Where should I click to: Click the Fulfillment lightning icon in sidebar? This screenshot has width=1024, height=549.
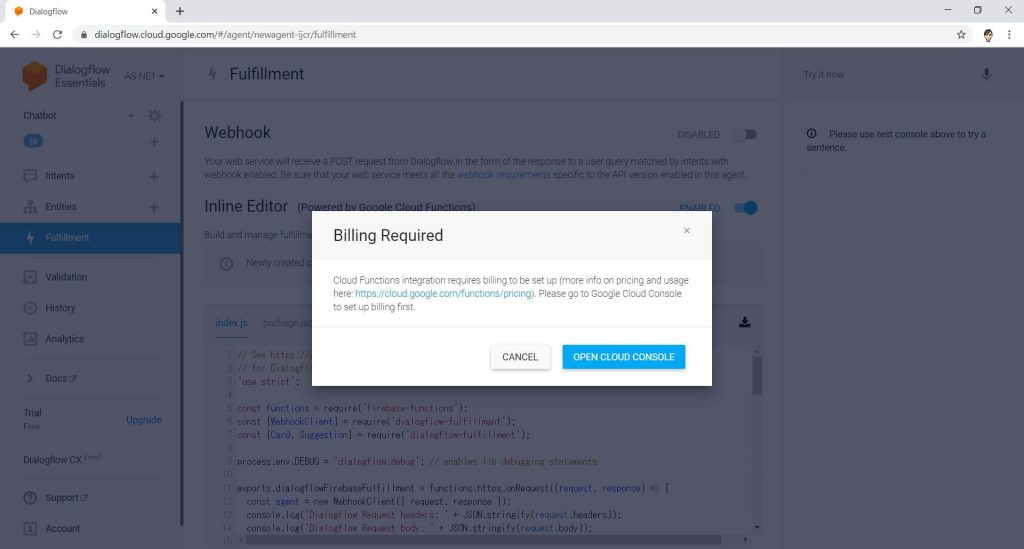30,238
